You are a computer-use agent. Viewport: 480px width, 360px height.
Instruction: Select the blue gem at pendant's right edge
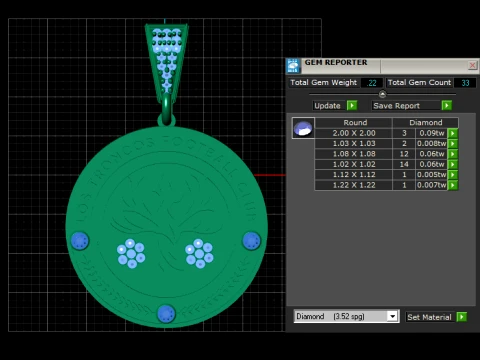tap(251, 241)
